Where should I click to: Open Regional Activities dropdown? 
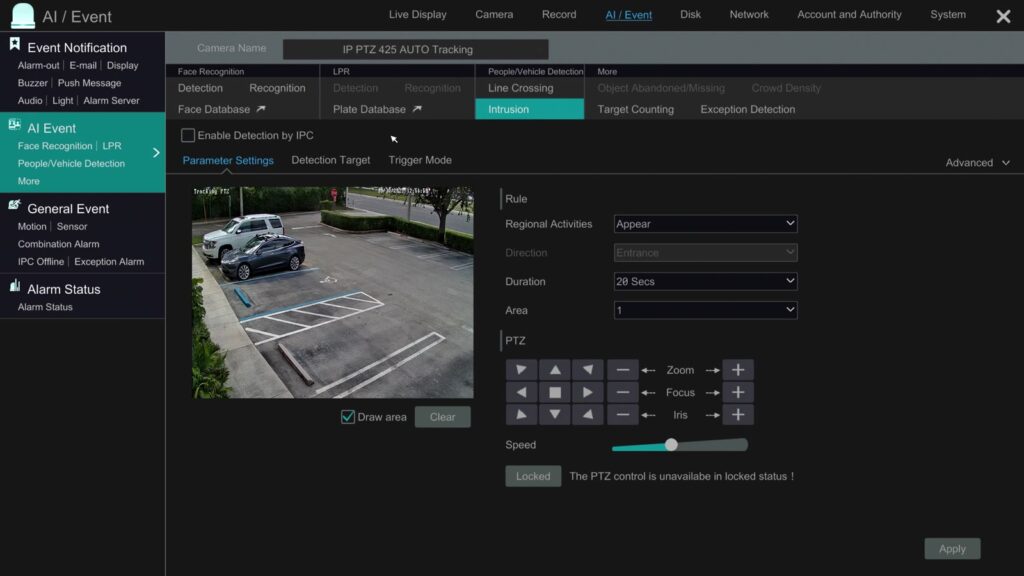click(x=705, y=224)
